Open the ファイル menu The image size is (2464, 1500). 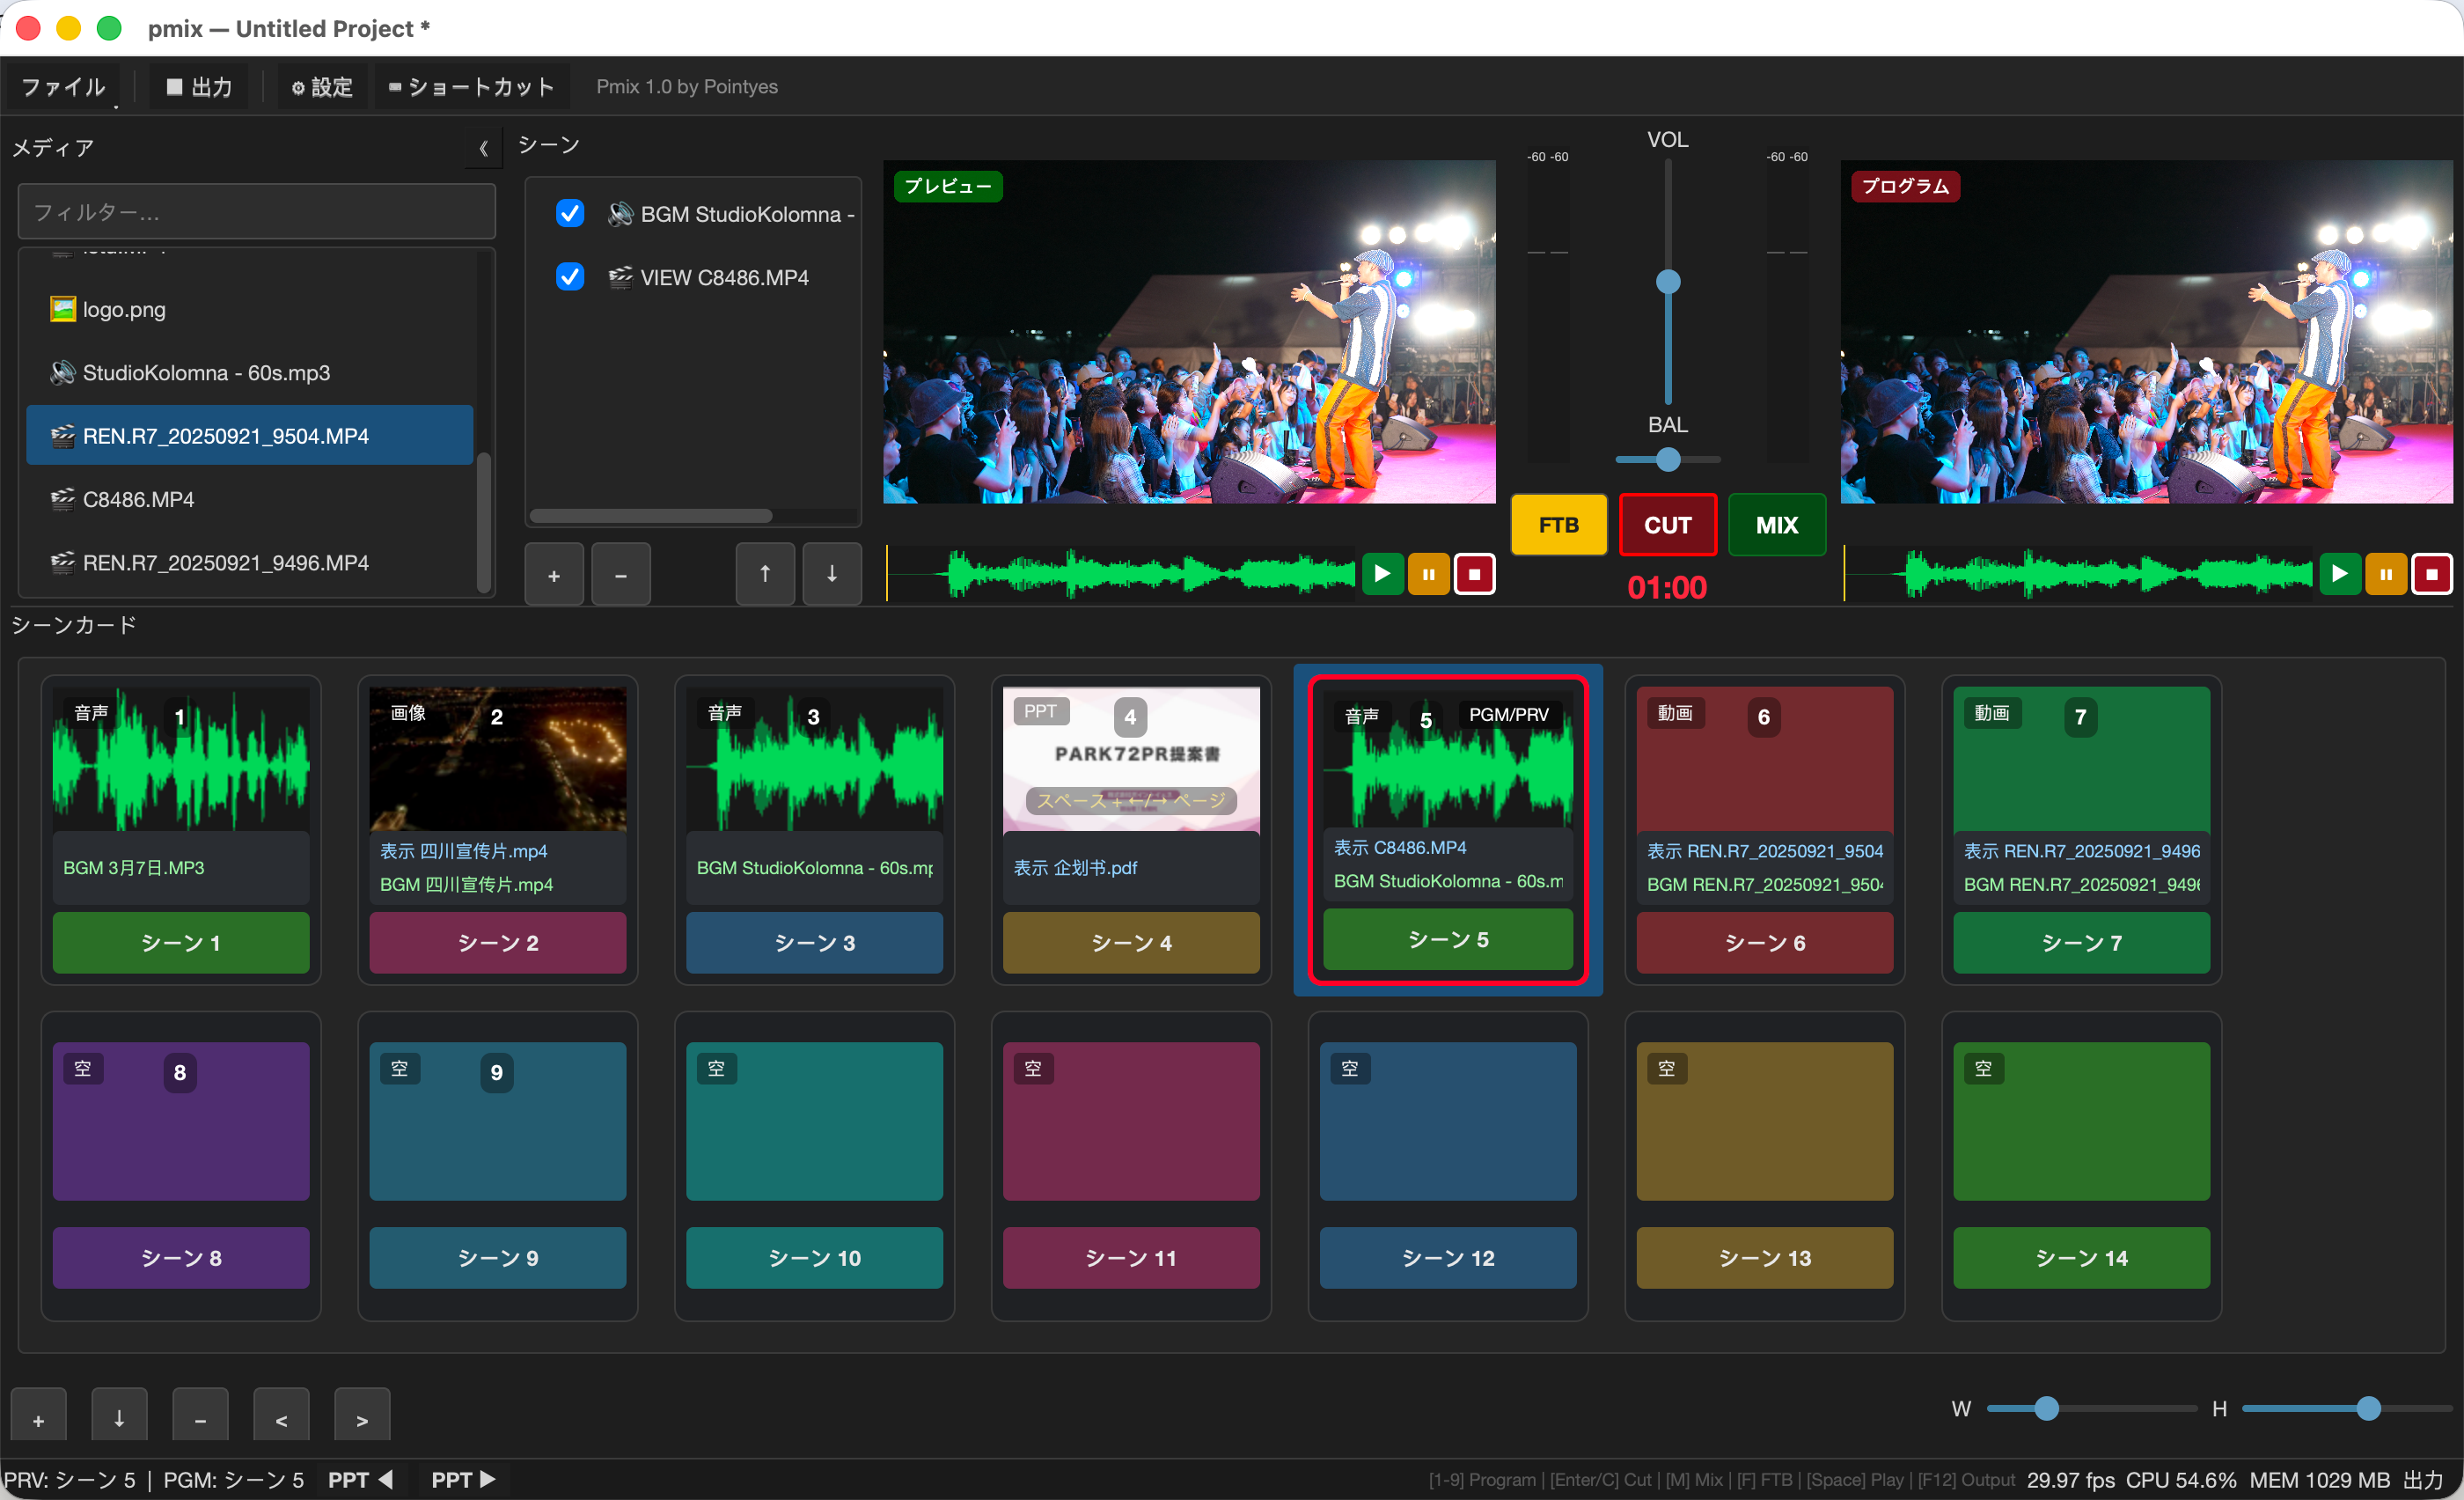64,87
